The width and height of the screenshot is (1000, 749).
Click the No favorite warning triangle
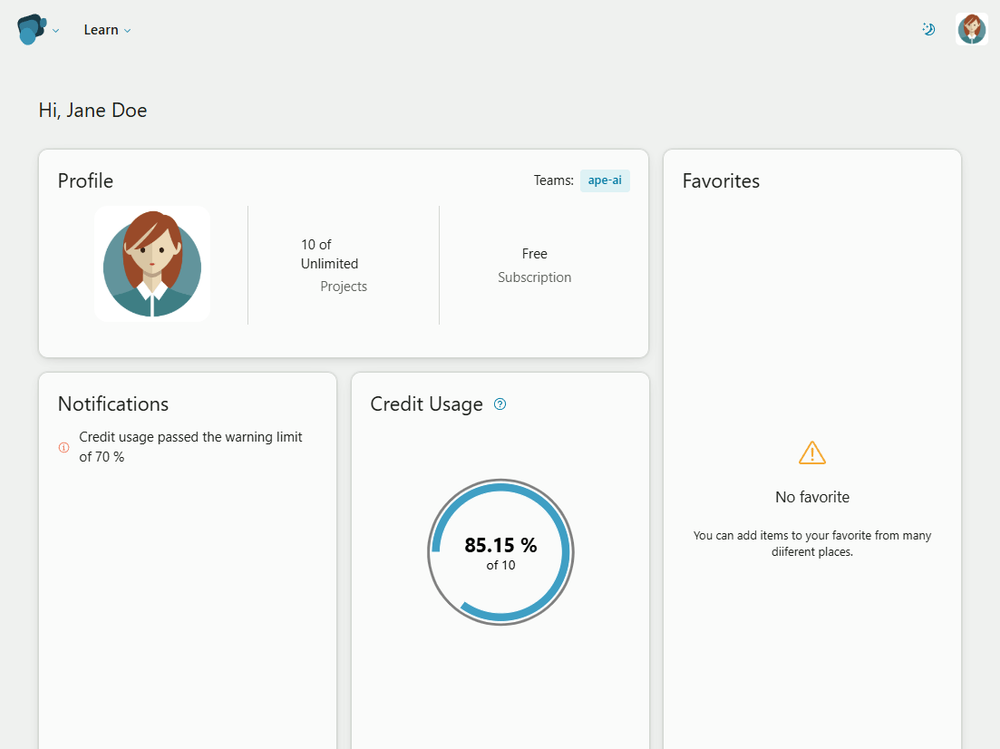(x=812, y=453)
